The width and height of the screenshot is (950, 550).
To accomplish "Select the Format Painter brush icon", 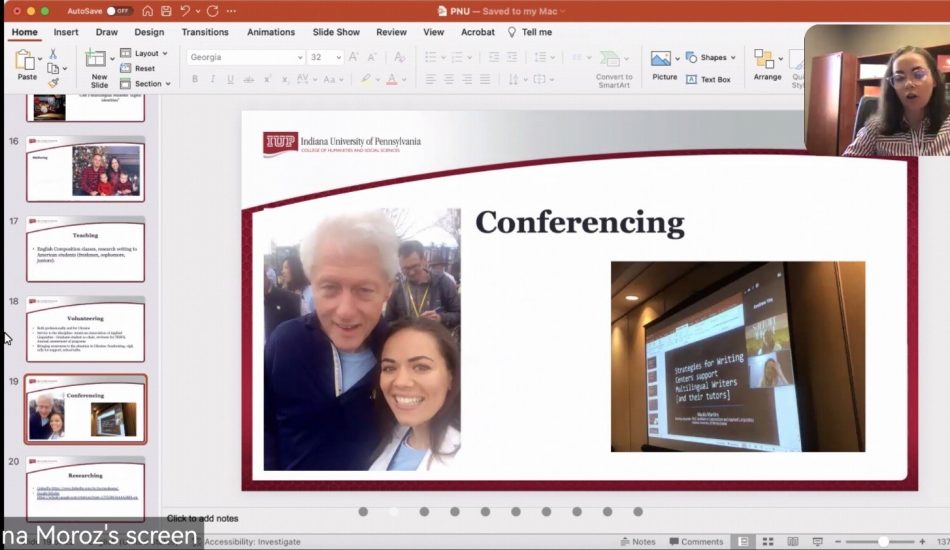I will coord(53,83).
